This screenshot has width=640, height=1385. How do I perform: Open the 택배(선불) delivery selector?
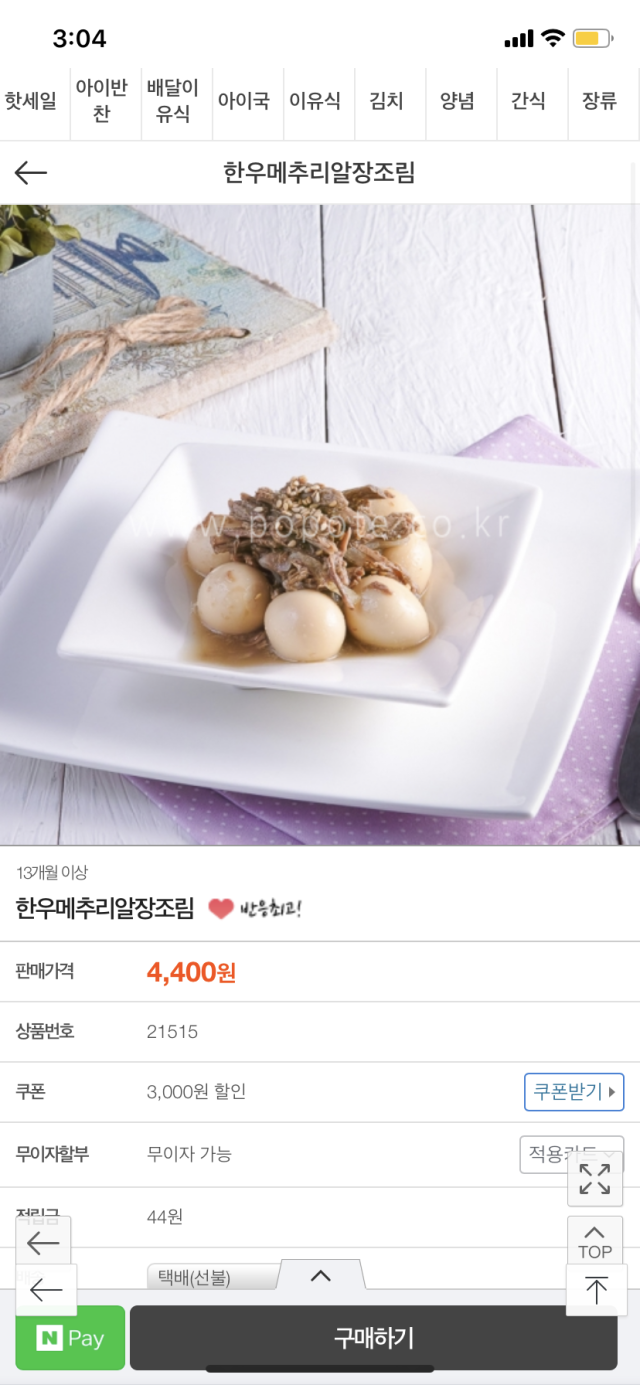(212, 1277)
